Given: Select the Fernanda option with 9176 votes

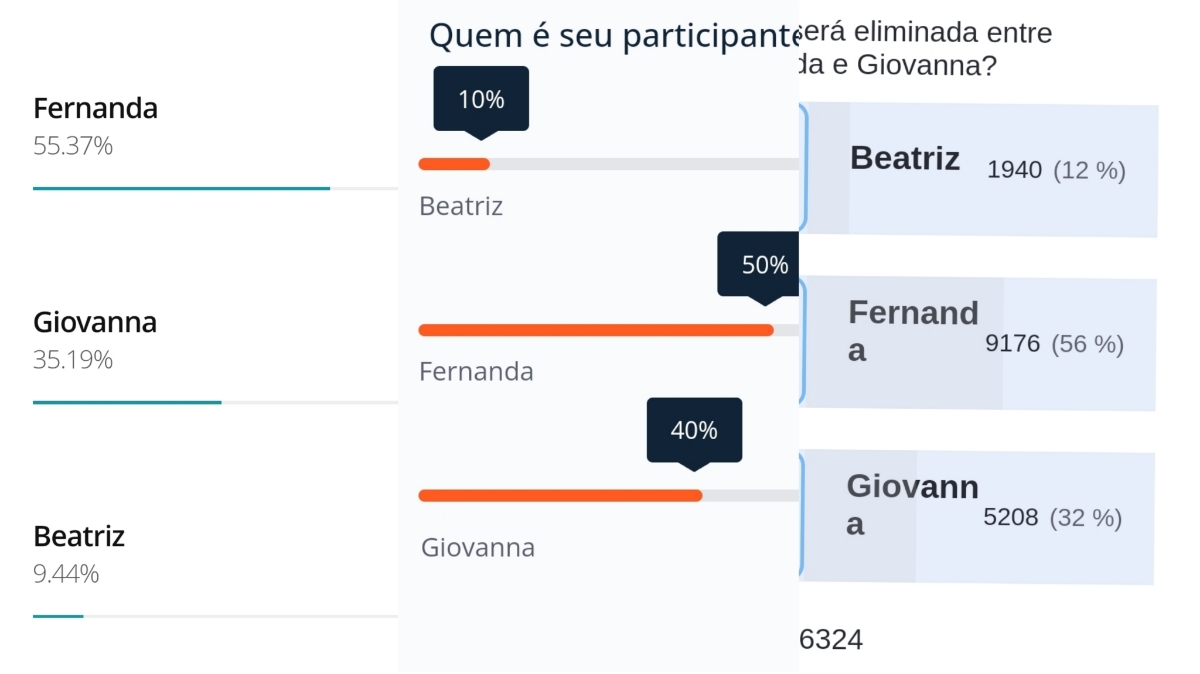Looking at the screenshot, I should tap(980, 343).
